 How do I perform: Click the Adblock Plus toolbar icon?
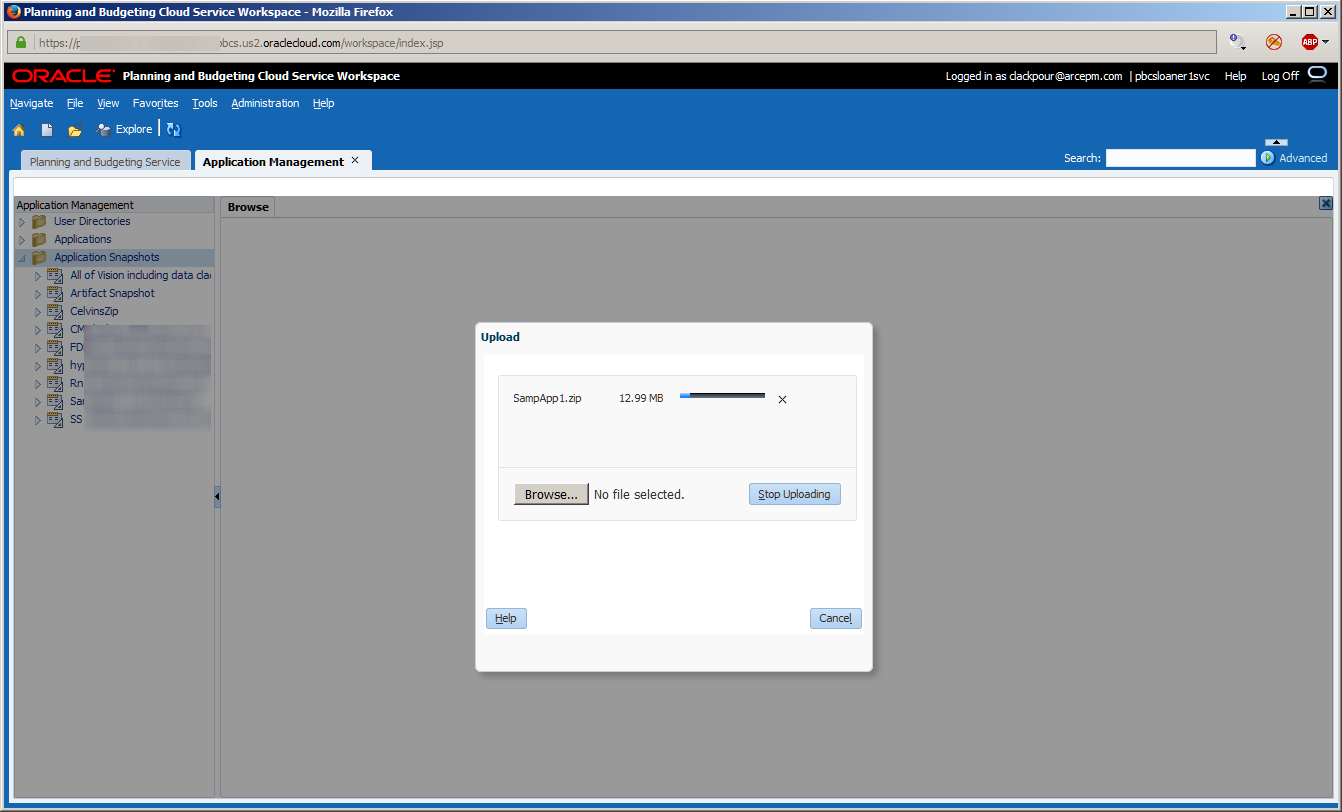point(1310,42)
